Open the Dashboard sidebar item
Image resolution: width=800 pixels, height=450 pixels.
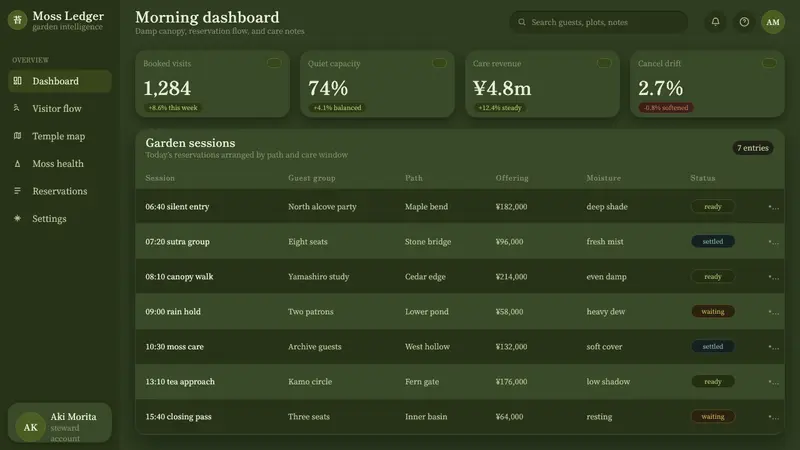60,81
